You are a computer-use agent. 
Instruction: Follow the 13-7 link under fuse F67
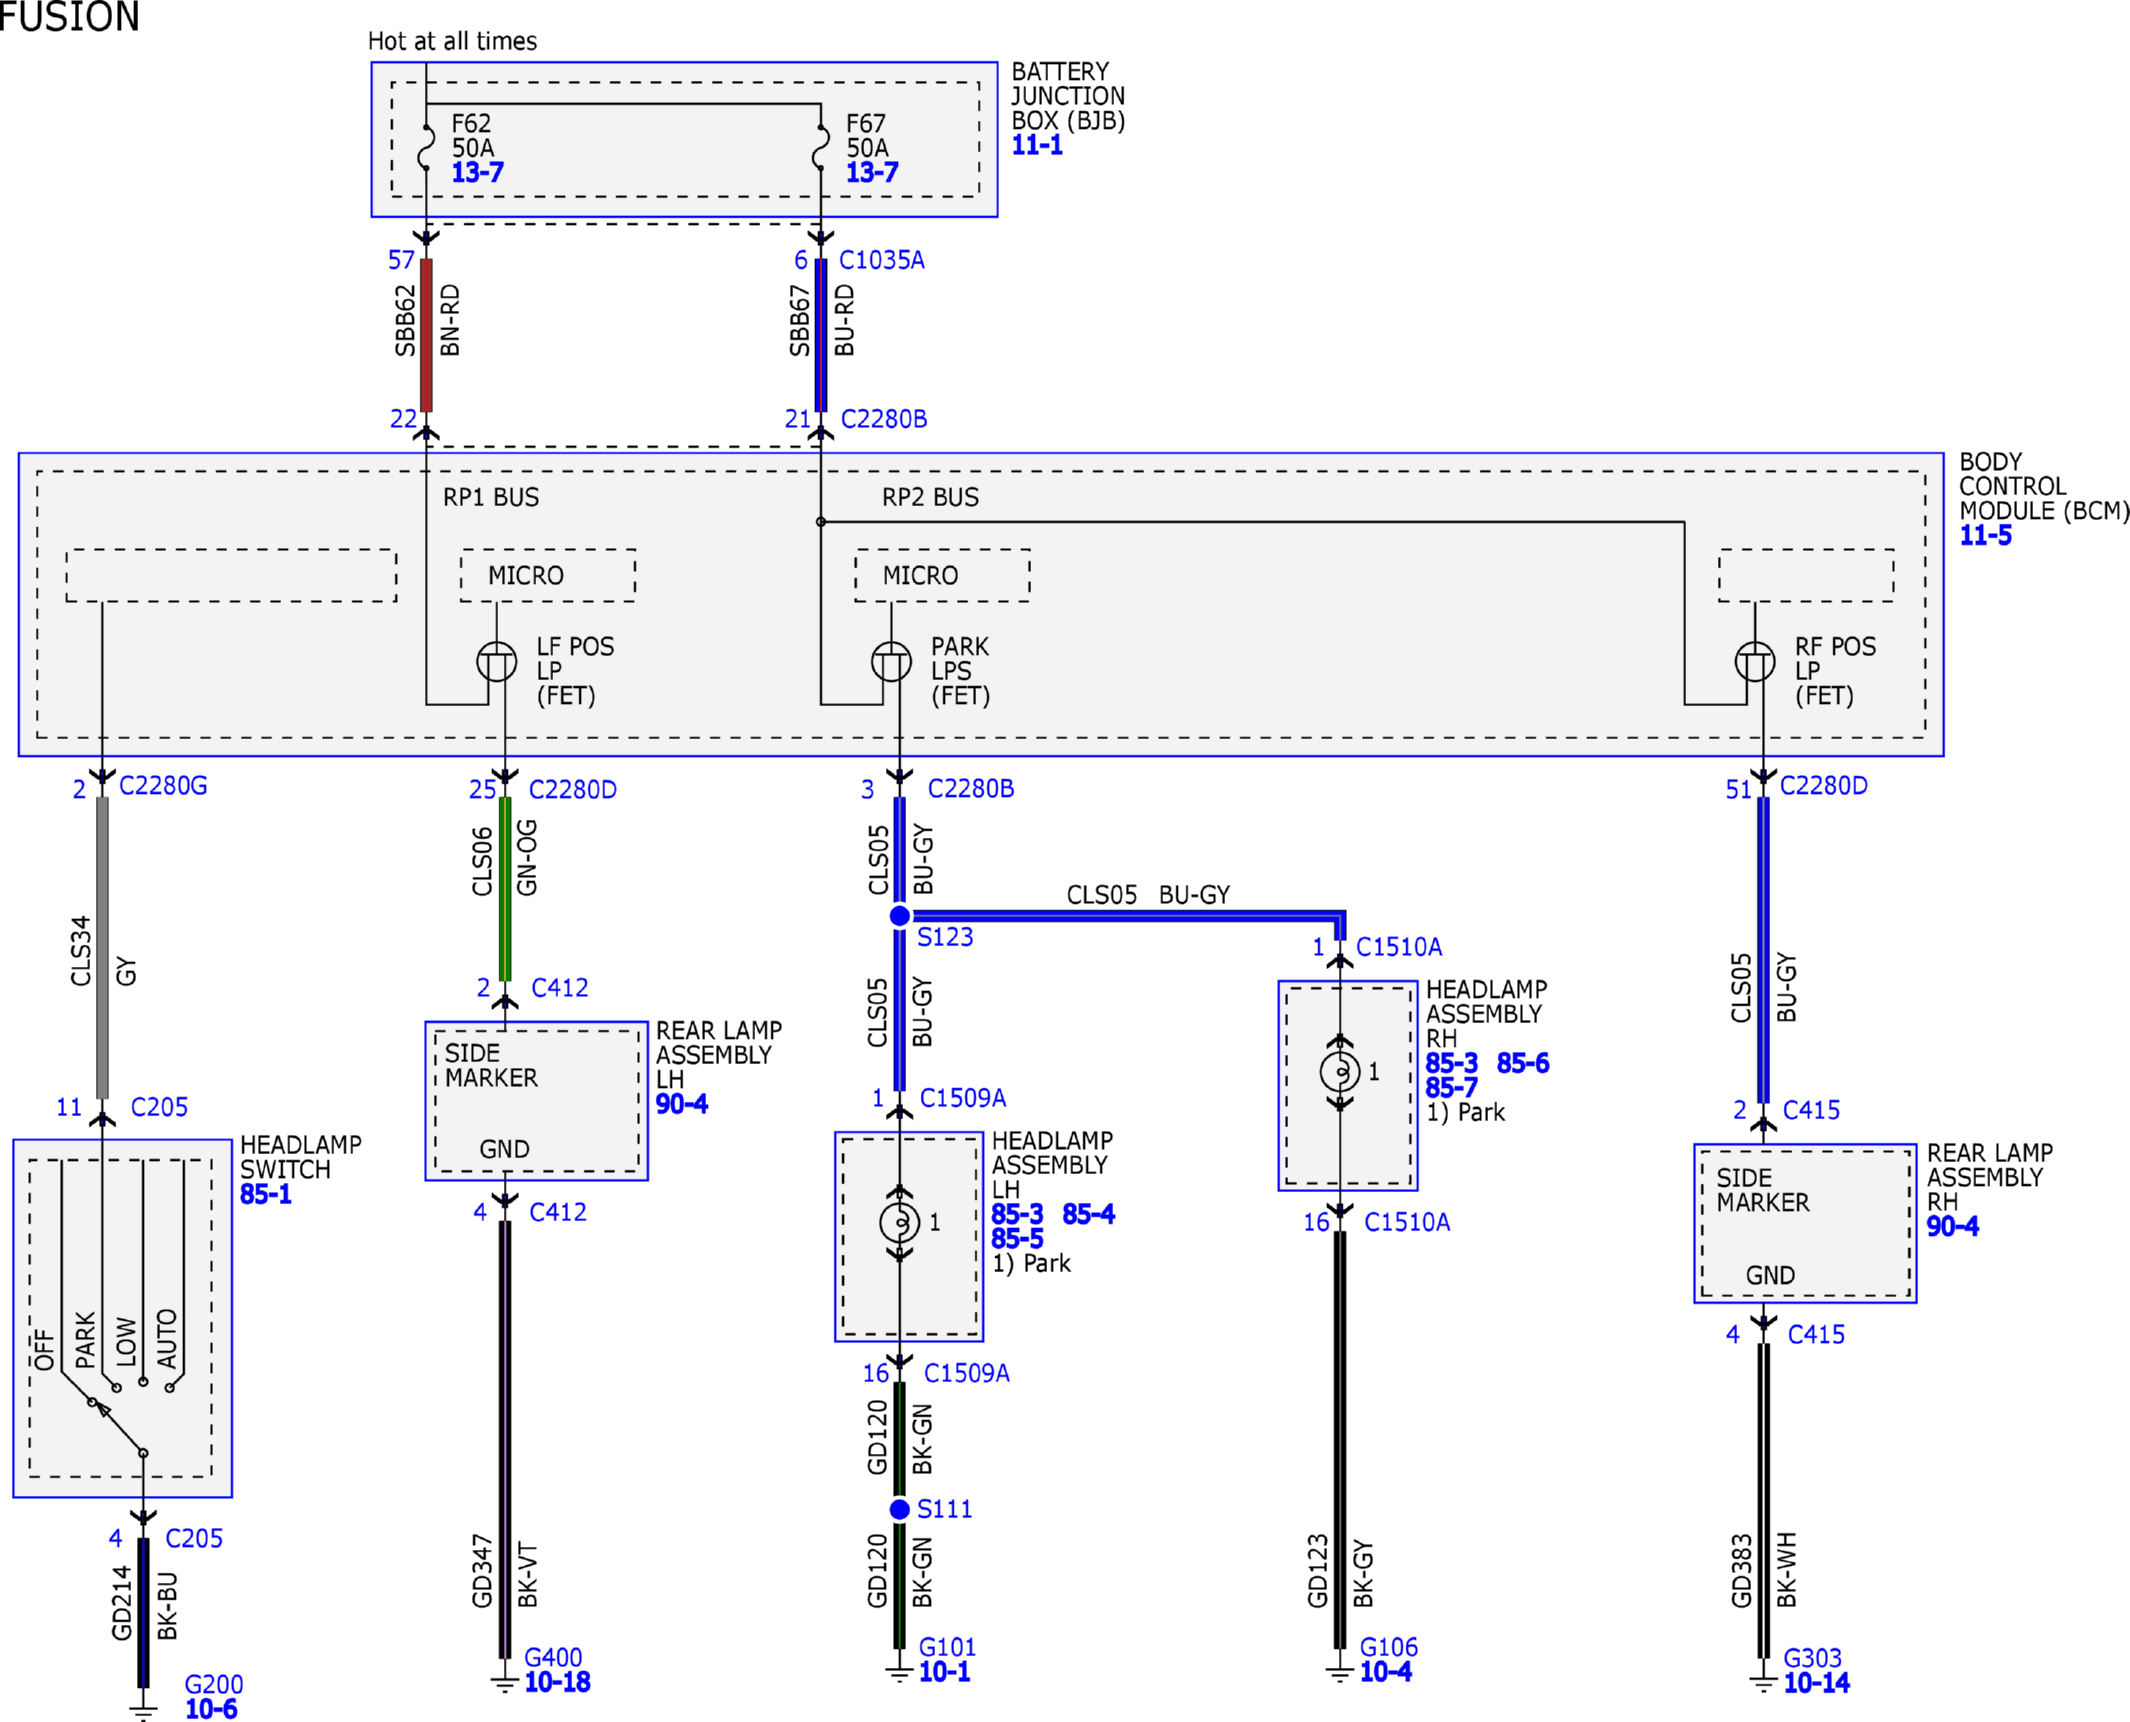(872, 172)
